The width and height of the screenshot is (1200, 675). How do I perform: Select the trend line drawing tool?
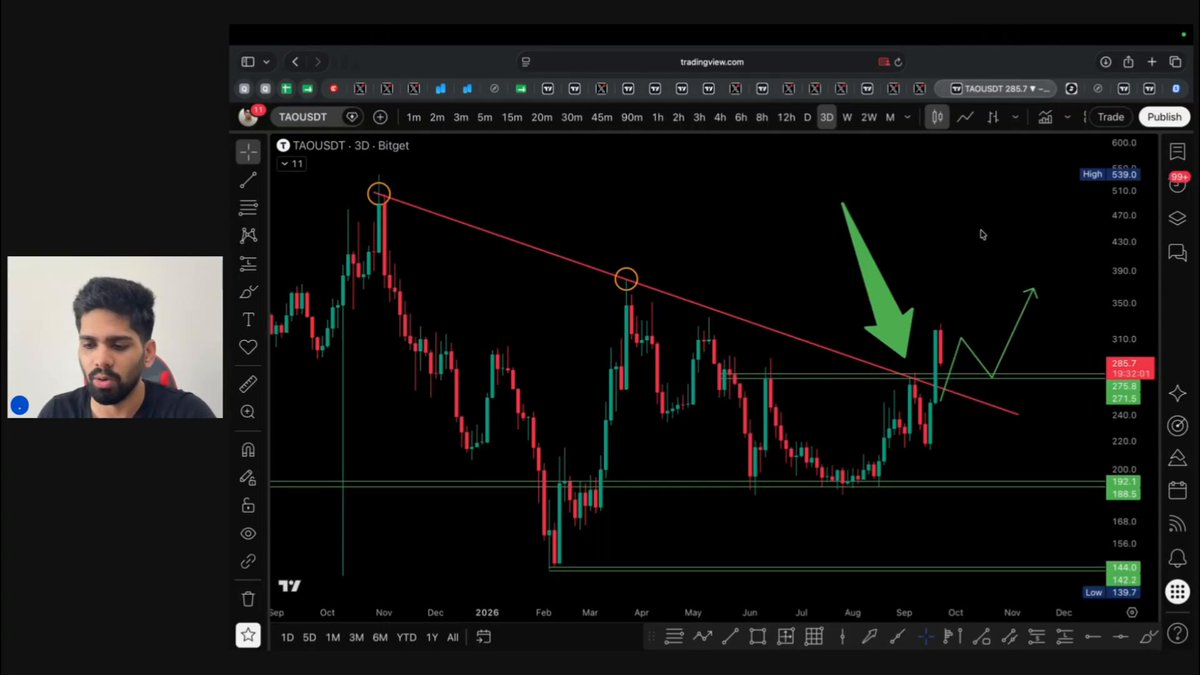[x=248, y=180]
